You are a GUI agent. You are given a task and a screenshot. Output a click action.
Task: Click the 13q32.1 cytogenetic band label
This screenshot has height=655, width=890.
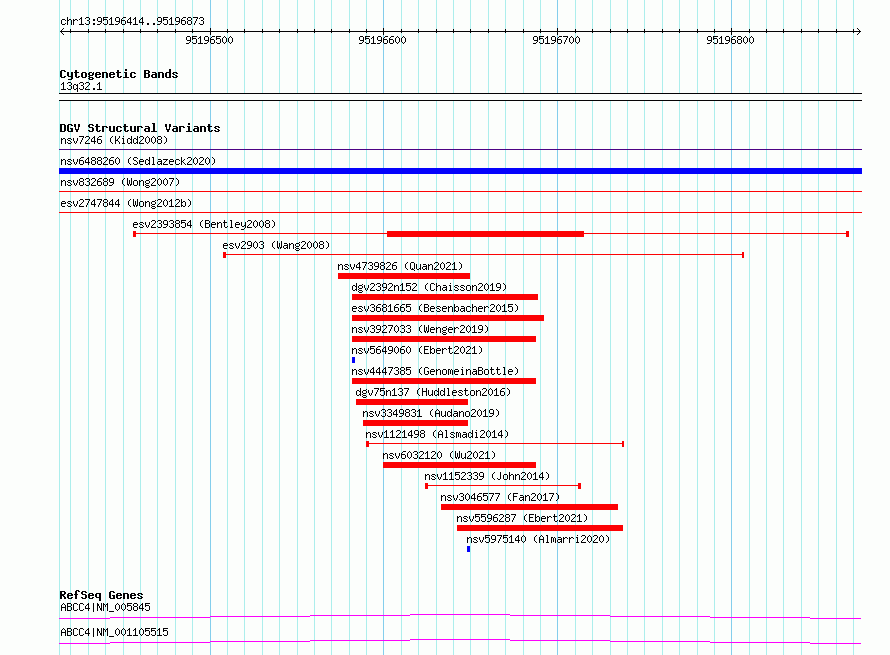81,86
